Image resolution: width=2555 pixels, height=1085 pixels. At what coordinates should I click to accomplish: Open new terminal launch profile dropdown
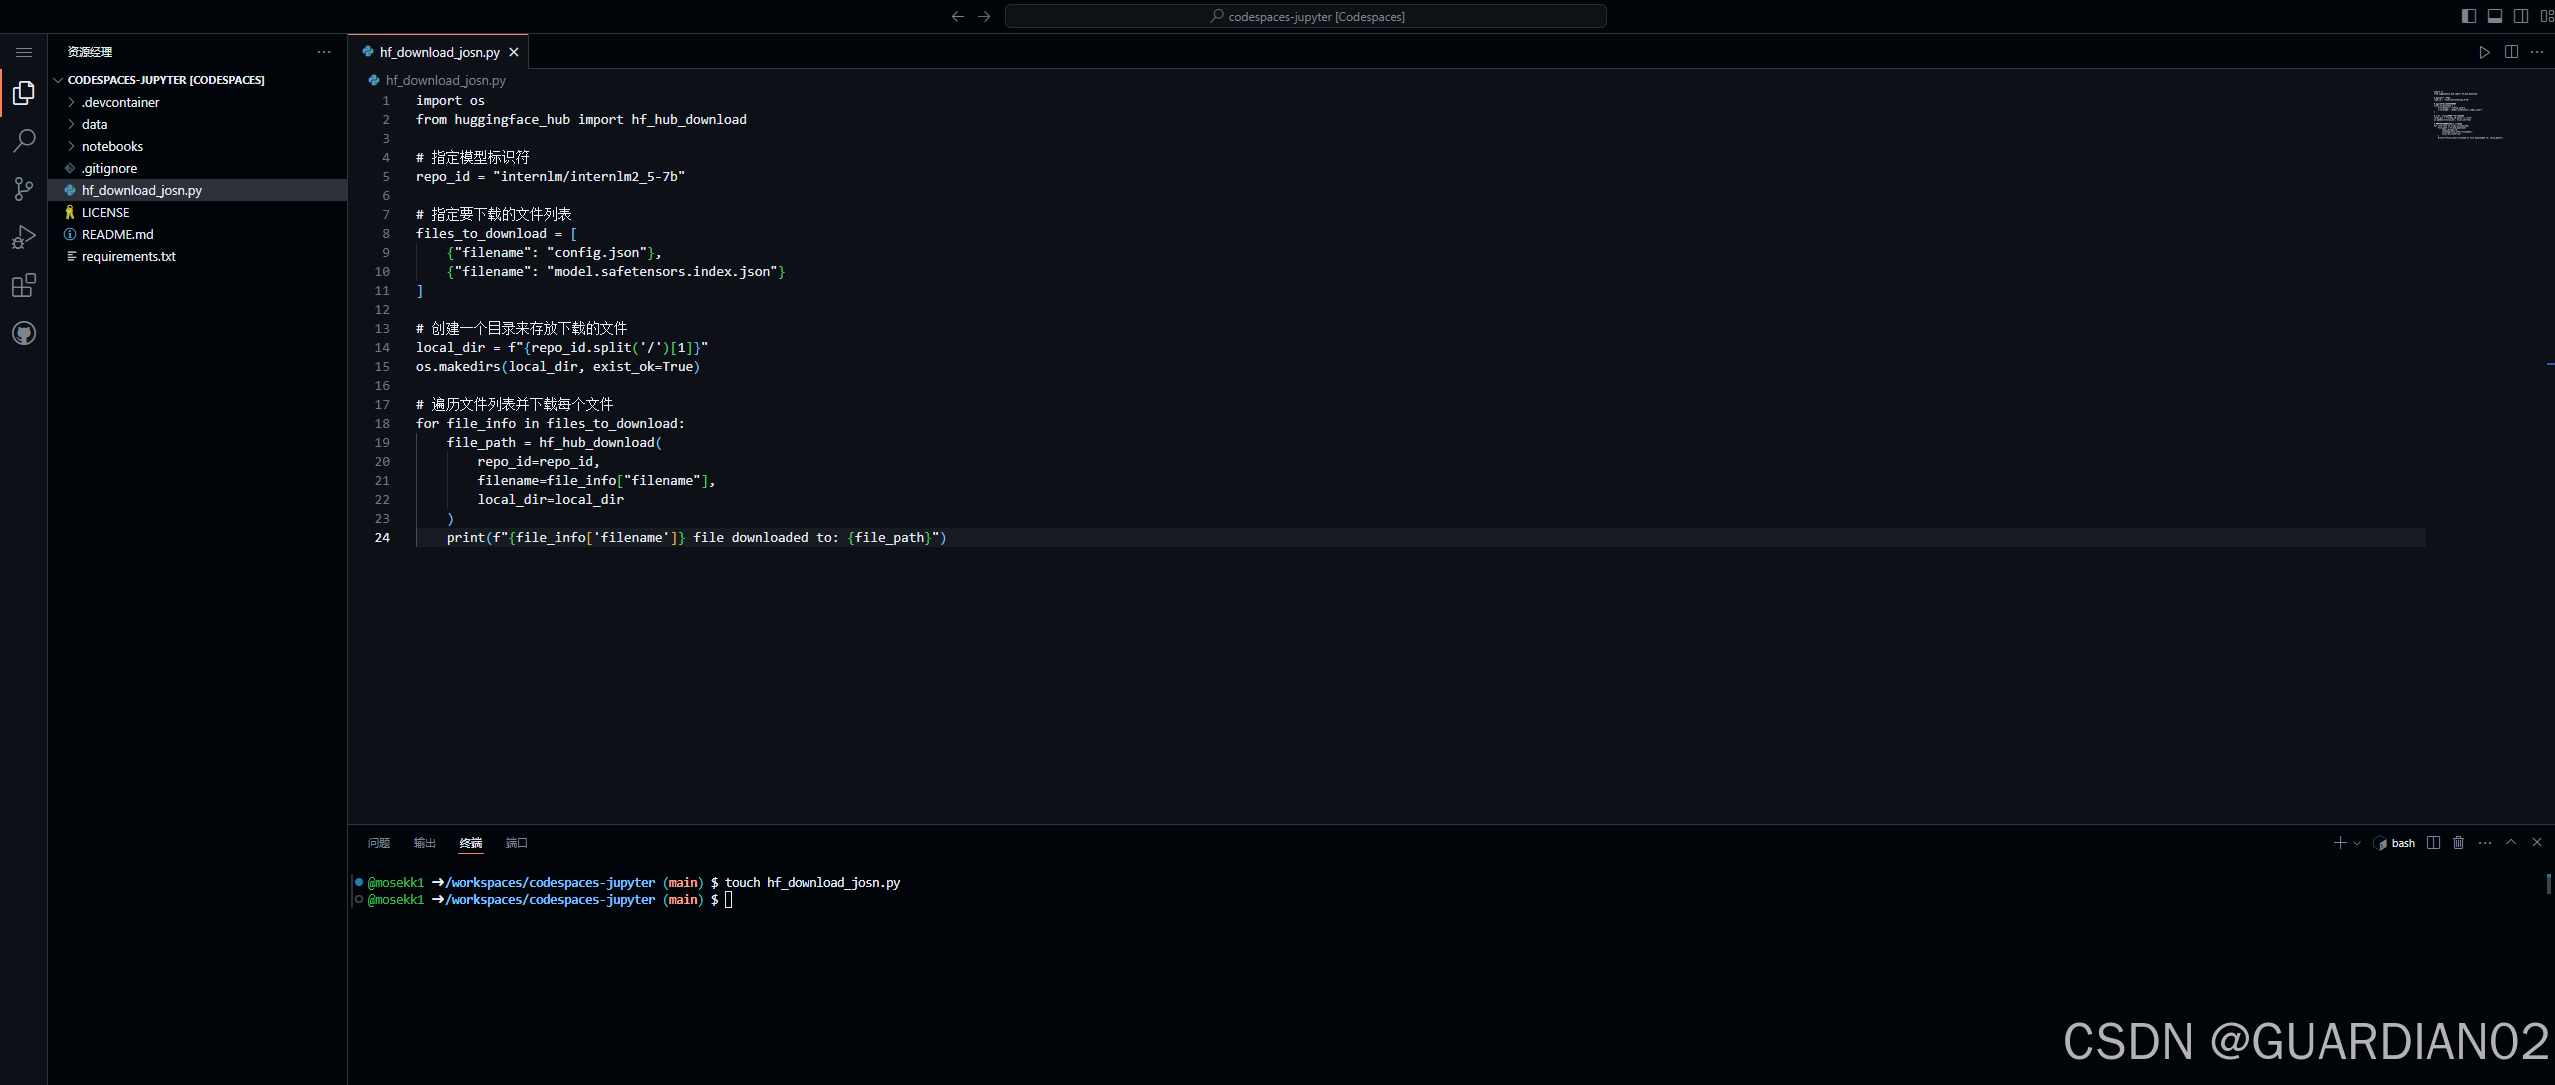click(x=2357, y=843)
